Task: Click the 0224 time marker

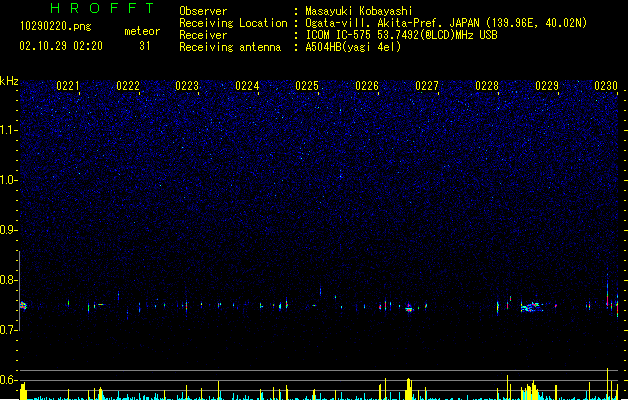Action: point(247,86)
